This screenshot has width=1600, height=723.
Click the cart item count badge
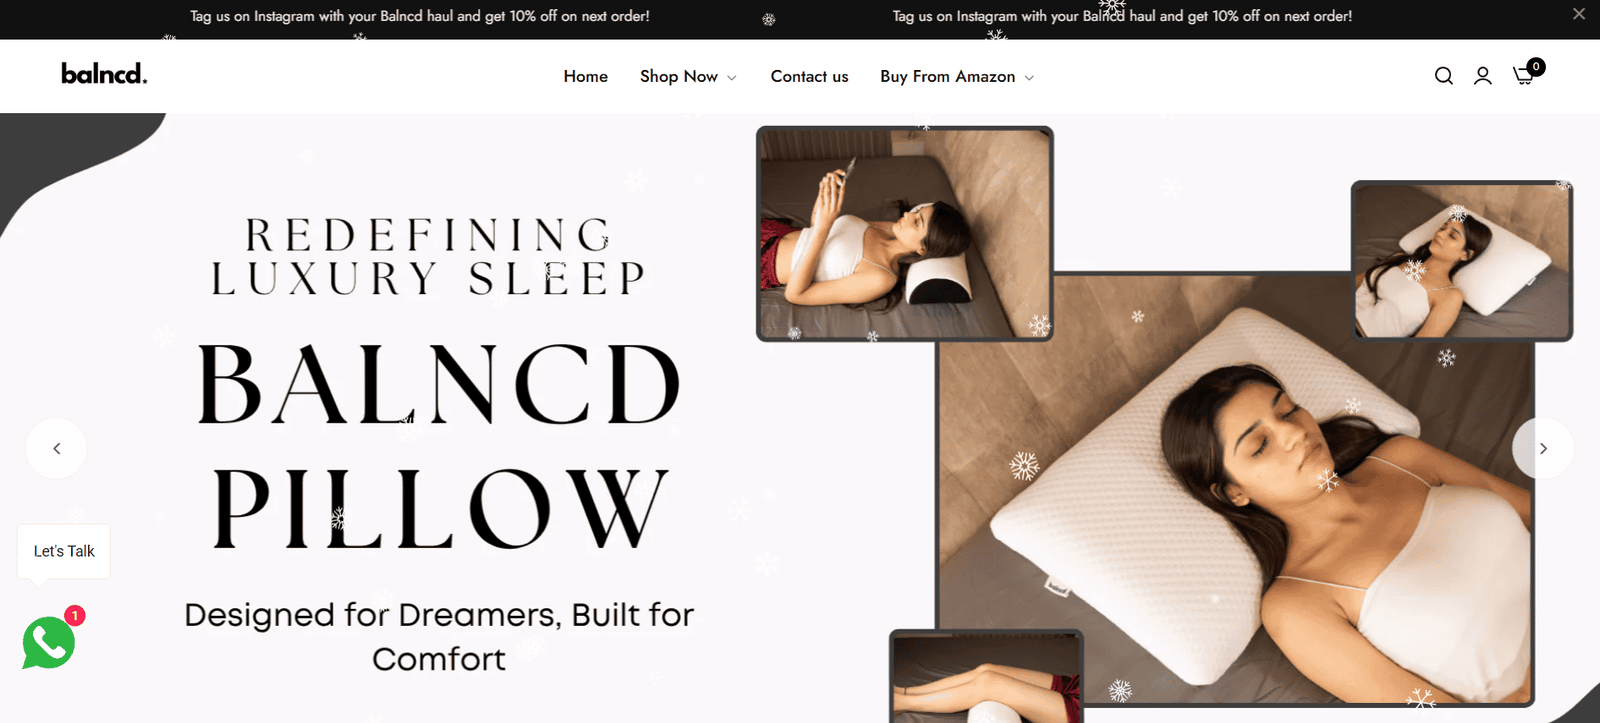click(1536, 67)
